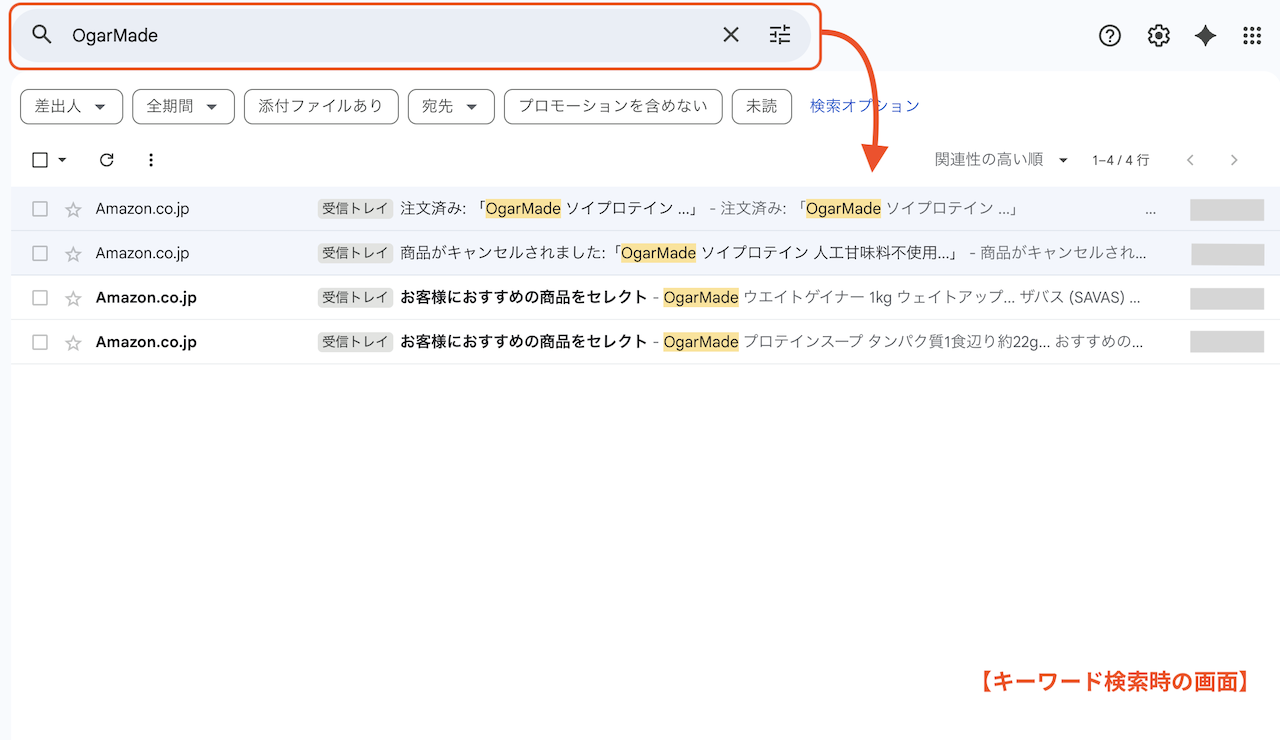
Task: Open the three-dot more actions menu
Action: [x=151, y=160]
